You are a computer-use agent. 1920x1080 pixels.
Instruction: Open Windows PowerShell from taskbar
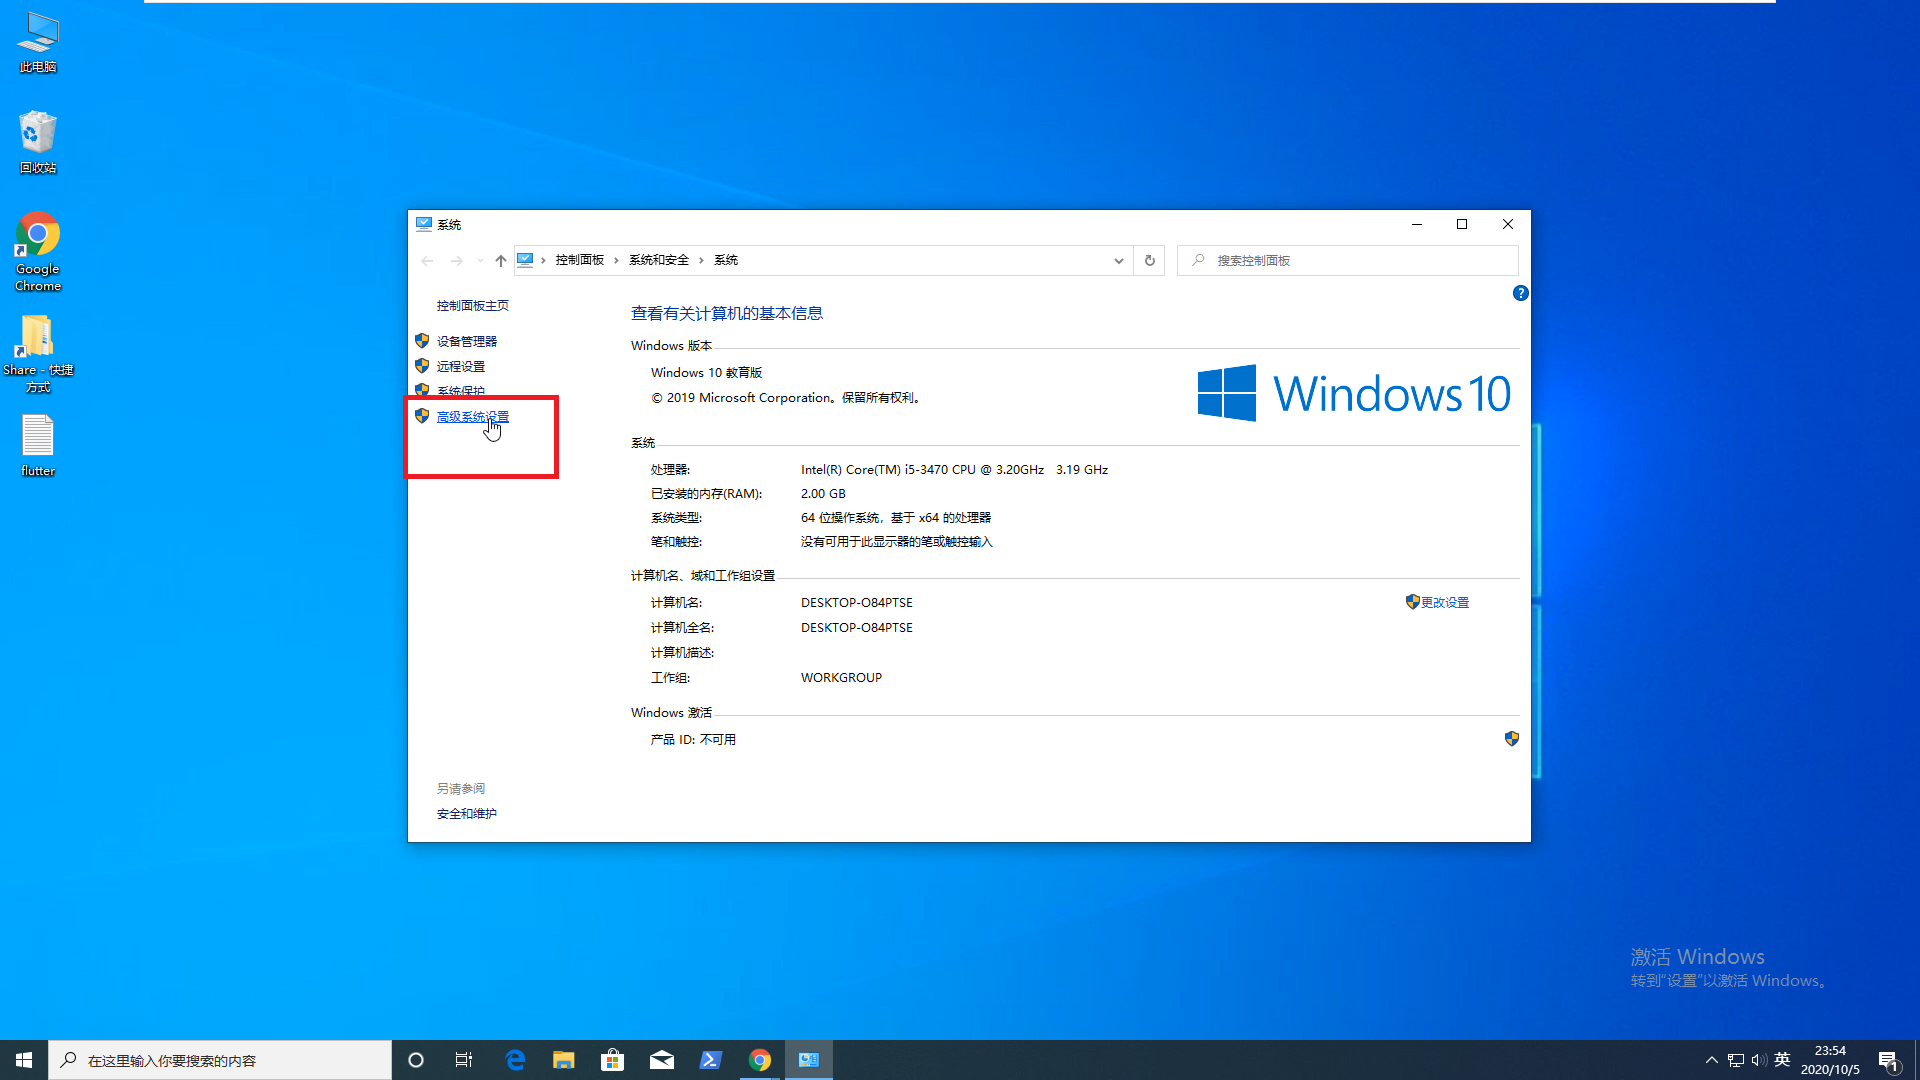click(710, 1060)
